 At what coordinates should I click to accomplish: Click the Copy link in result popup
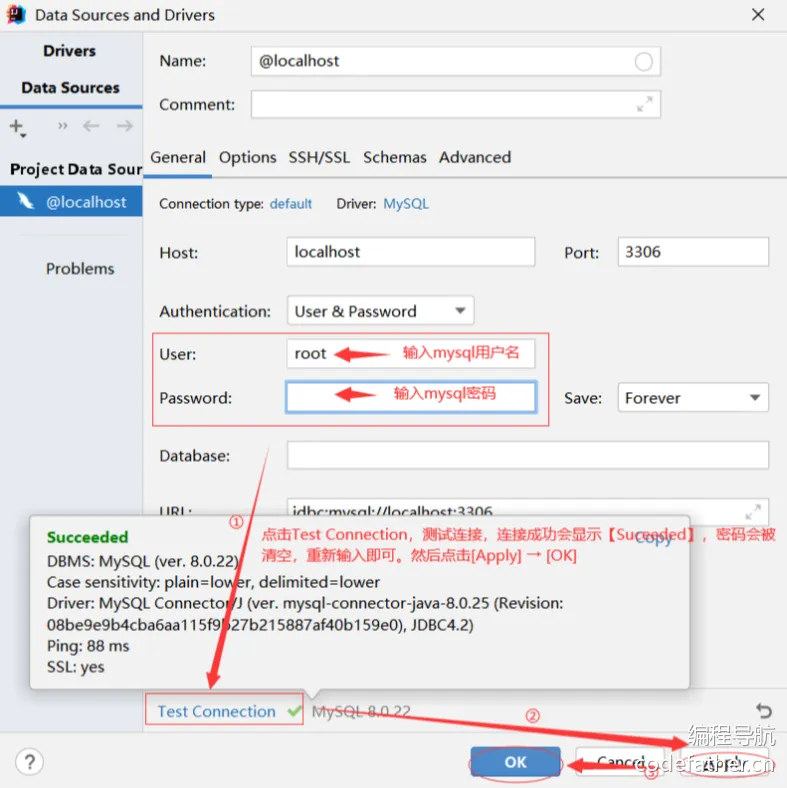[x=653, y=538]
